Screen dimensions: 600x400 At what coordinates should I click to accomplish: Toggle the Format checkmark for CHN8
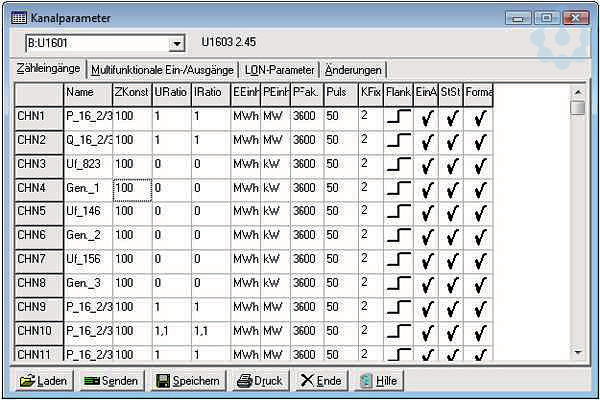[479, 284]
